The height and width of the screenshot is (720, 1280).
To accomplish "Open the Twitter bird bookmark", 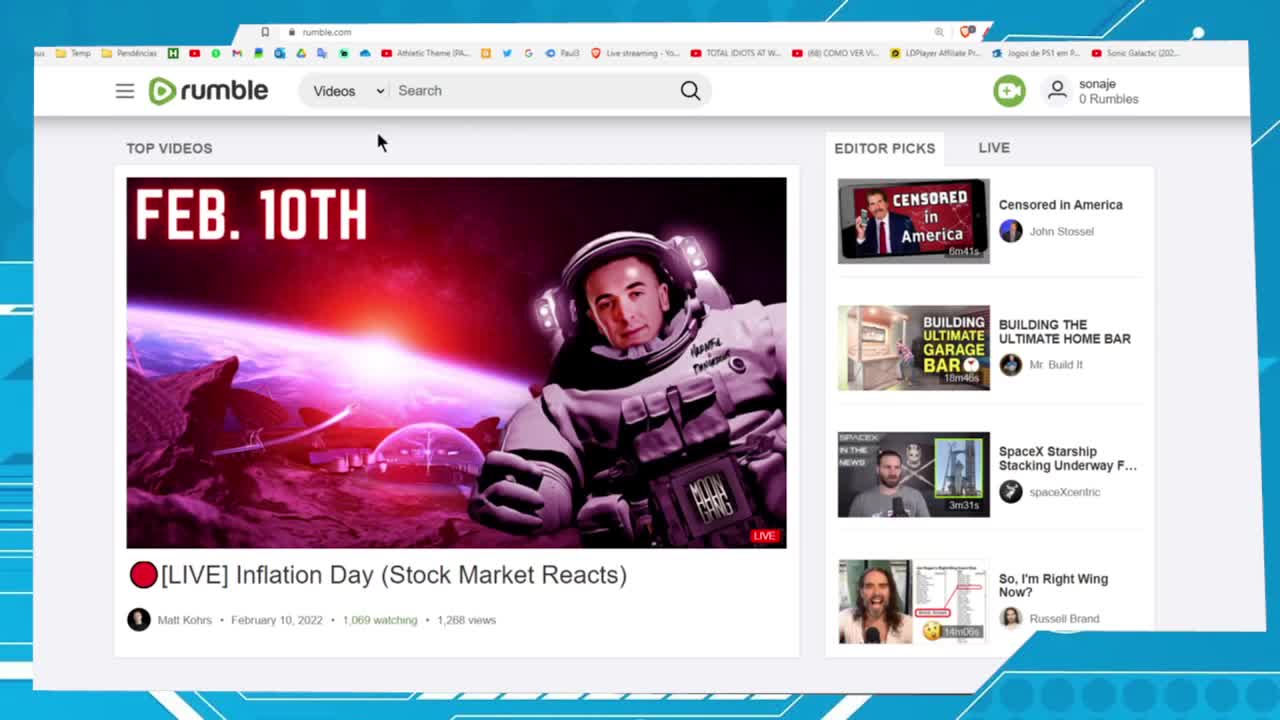I will pos(507,53).
